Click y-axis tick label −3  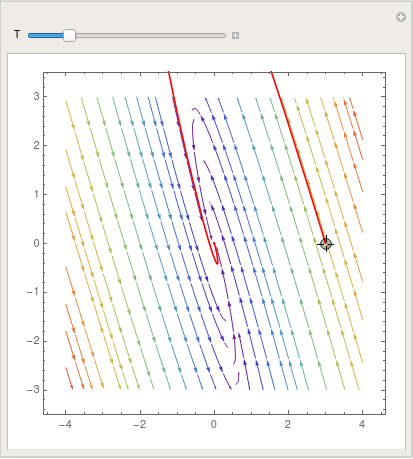tap(33, 390)
